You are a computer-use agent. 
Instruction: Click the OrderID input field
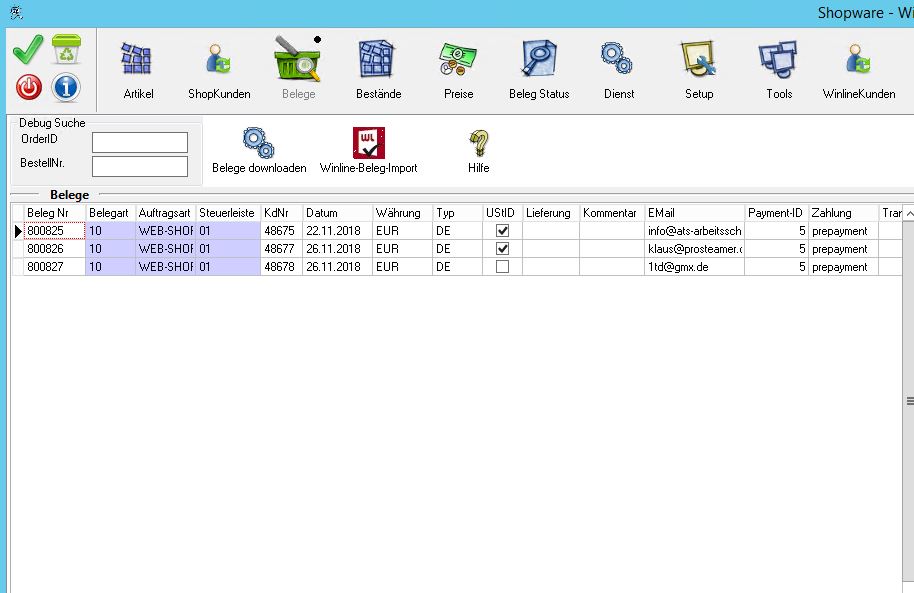[140, 142]
